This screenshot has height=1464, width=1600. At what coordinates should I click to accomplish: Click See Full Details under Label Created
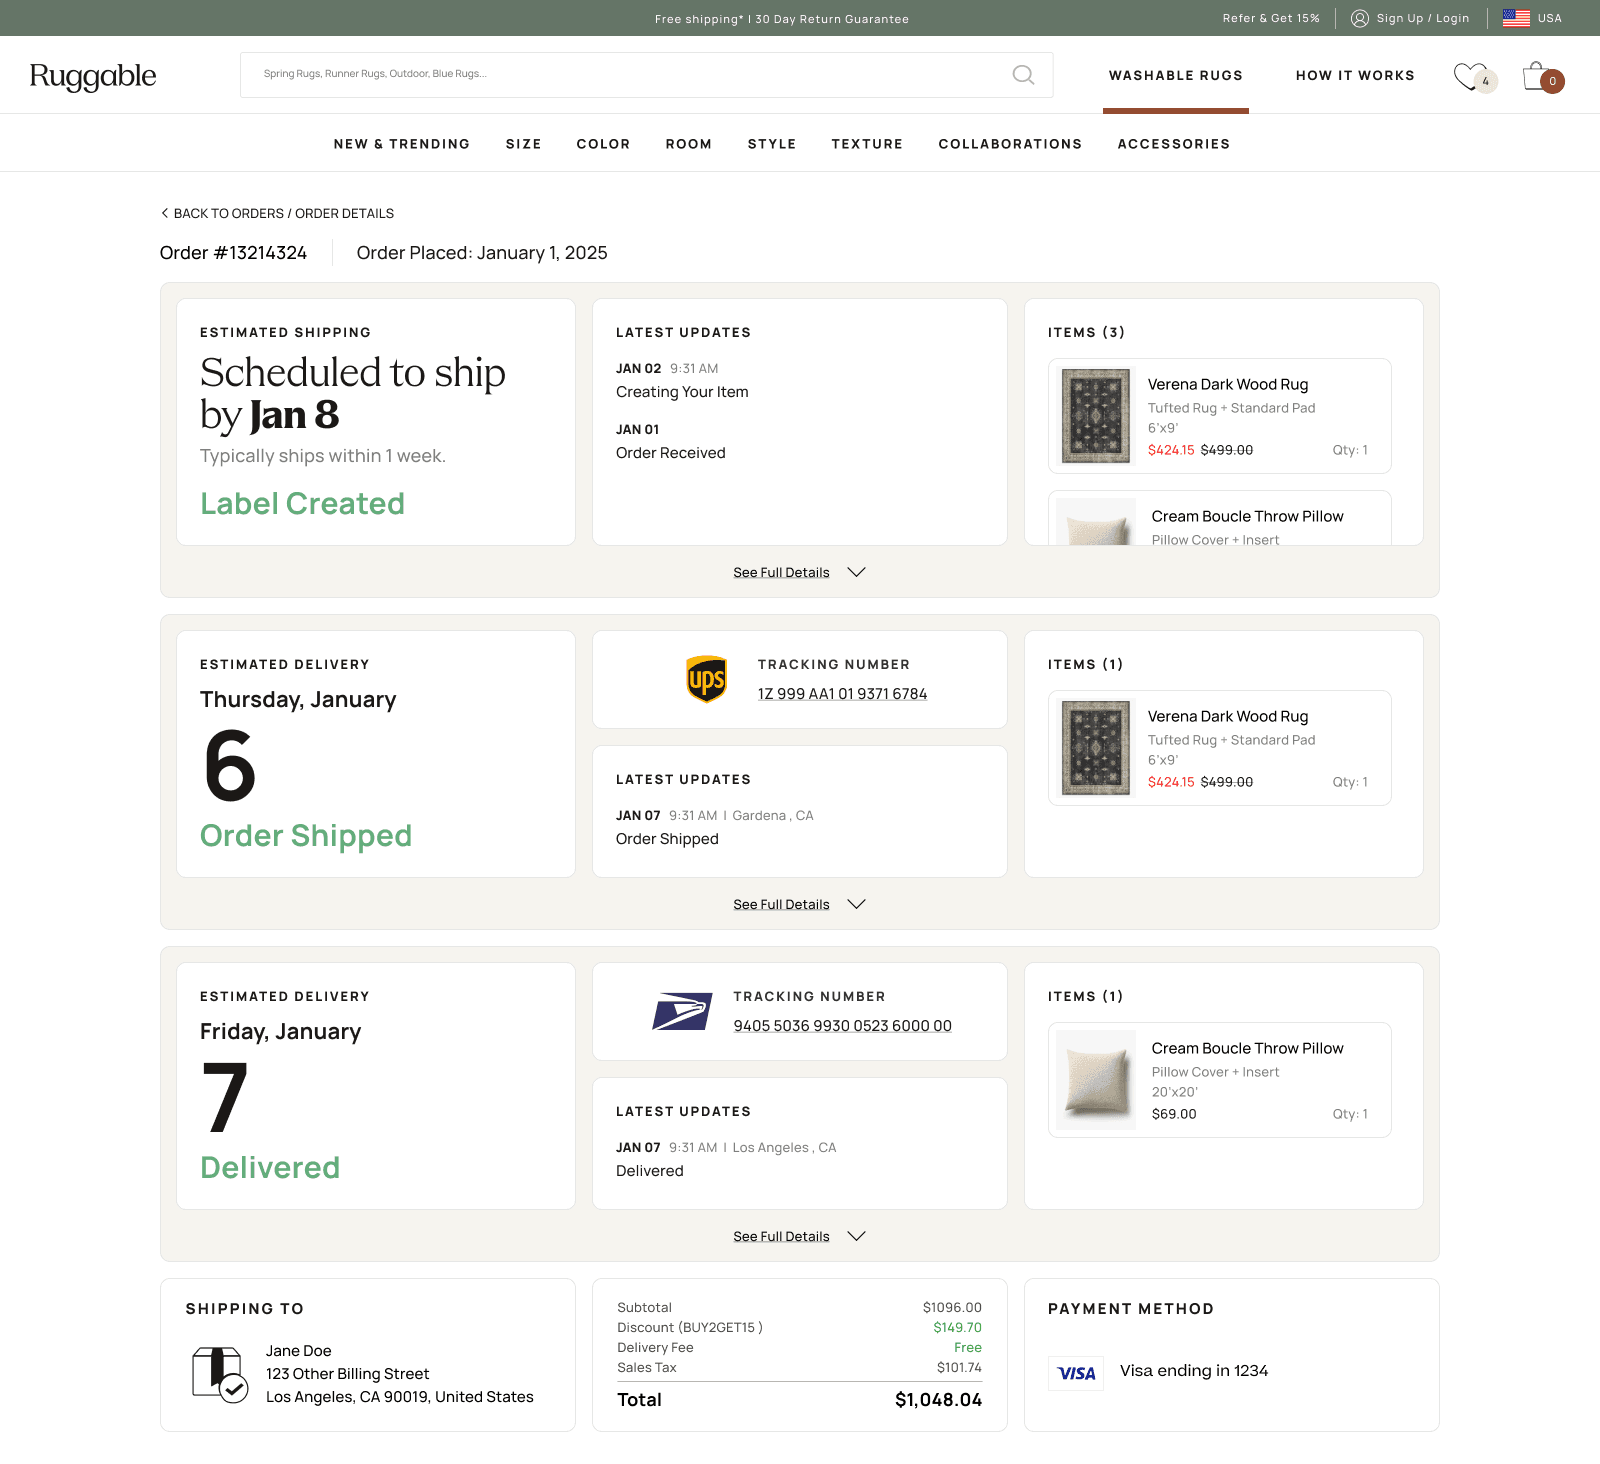pyautogui.click(x=781, y=572)
